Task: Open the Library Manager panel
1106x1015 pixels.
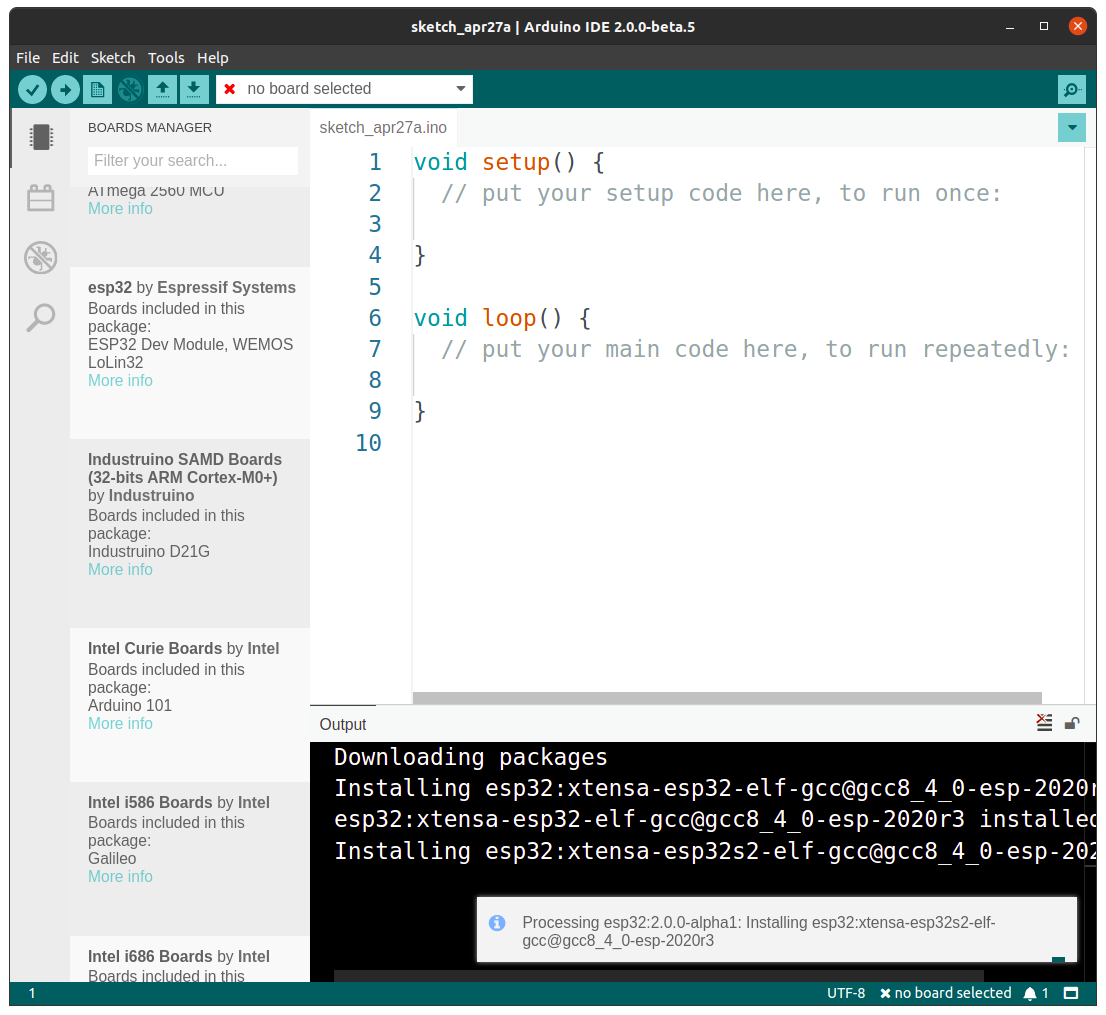Action: tap(40, 197)
